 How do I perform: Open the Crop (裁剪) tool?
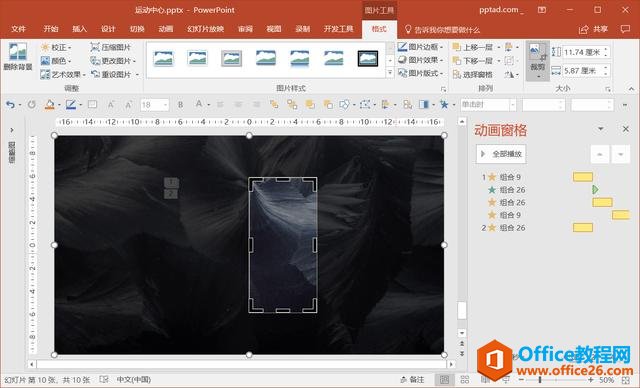click(538, 60)
